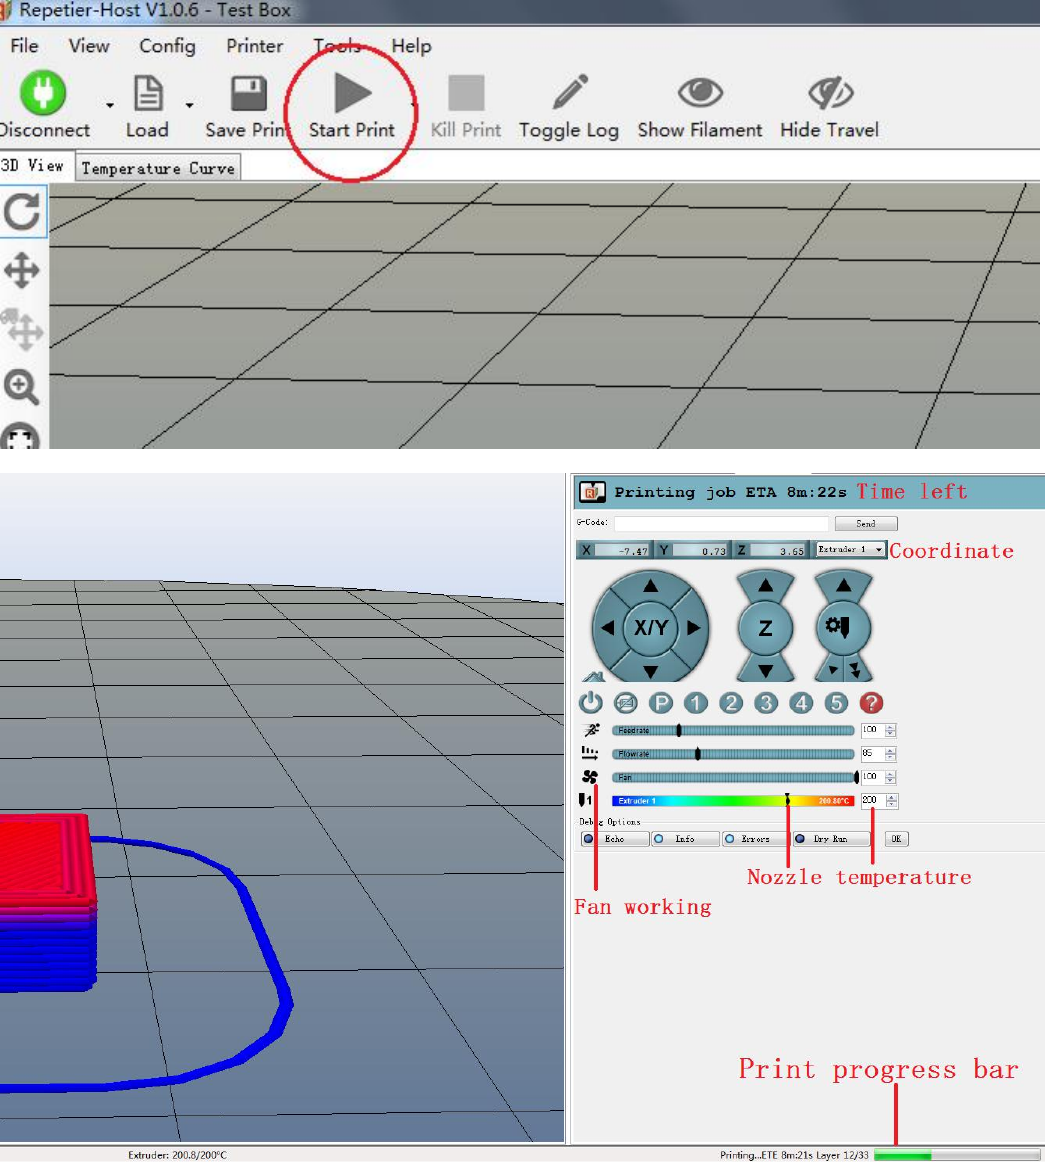Adjust the Extruder 1 temperature bar
The height and width of the screenshot is (1162, 1045).
click(733, 800)
